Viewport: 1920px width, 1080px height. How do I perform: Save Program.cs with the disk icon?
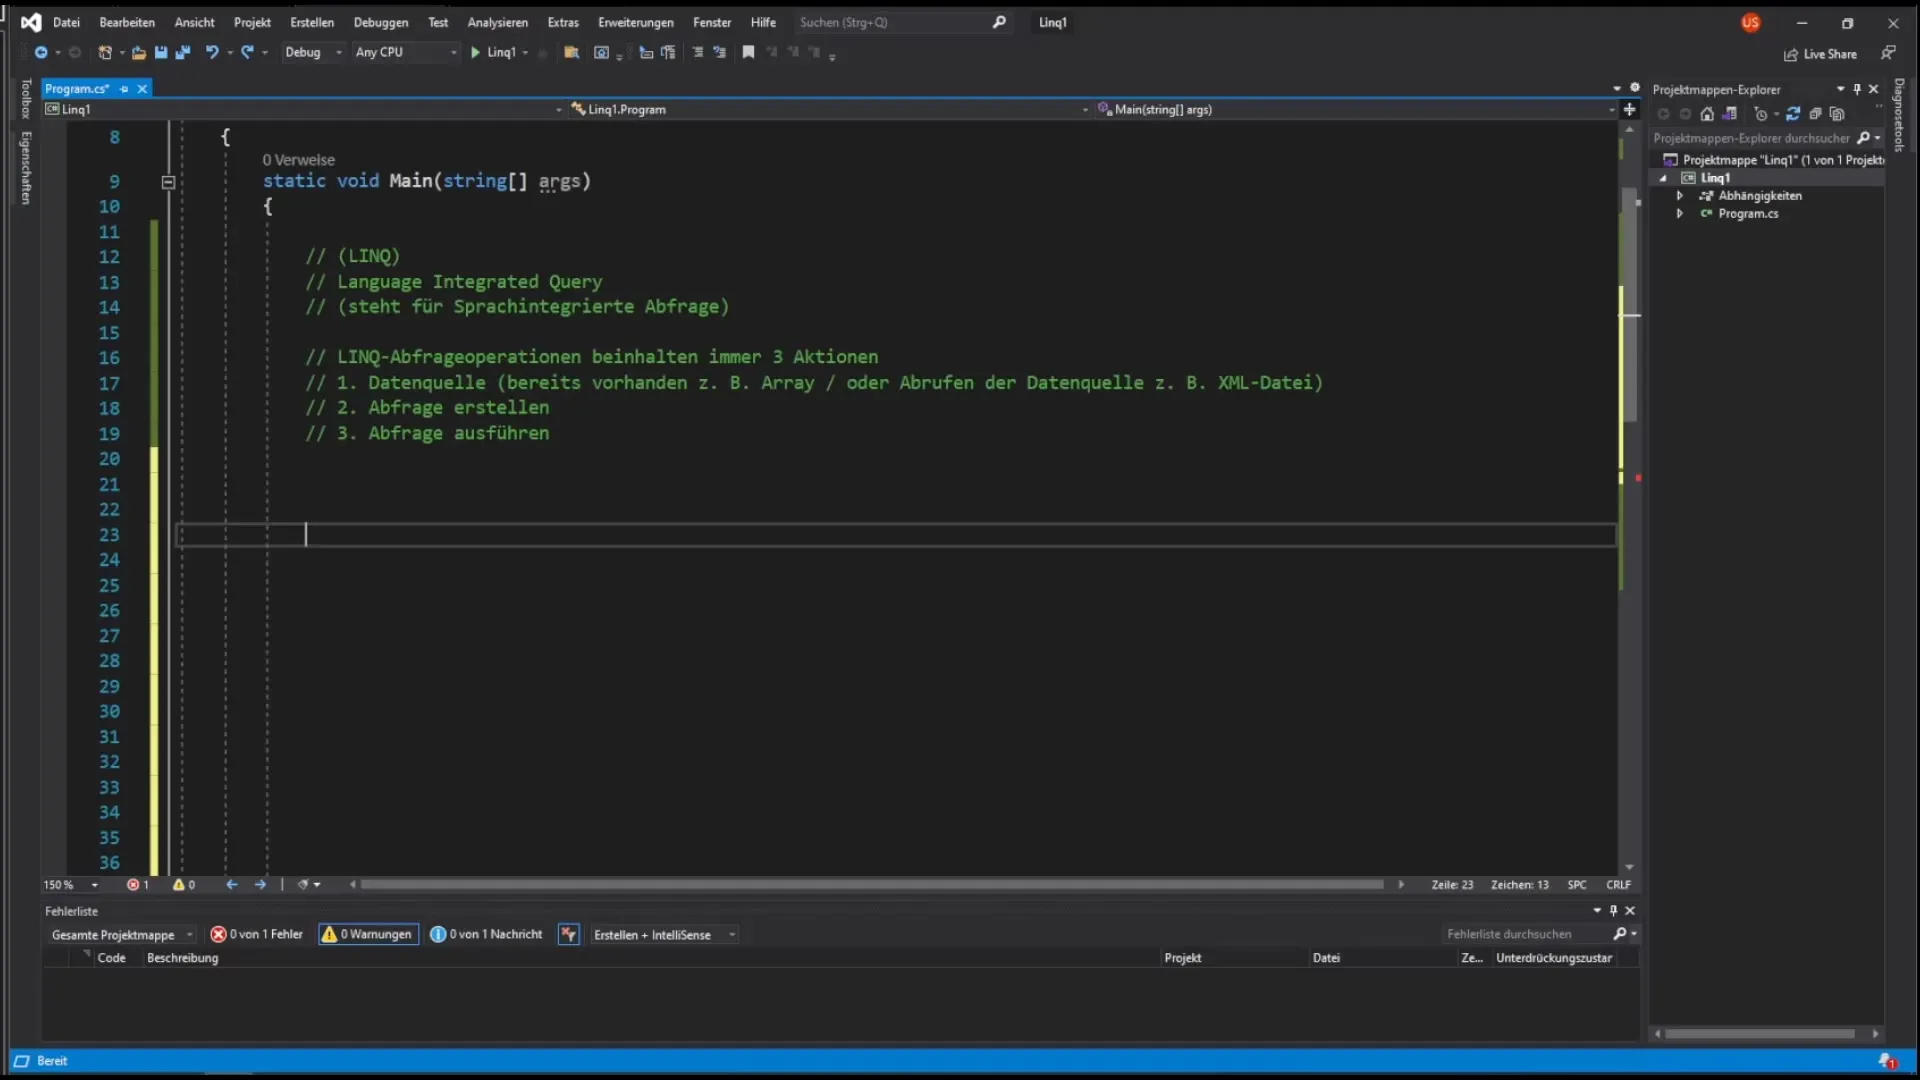161,52
